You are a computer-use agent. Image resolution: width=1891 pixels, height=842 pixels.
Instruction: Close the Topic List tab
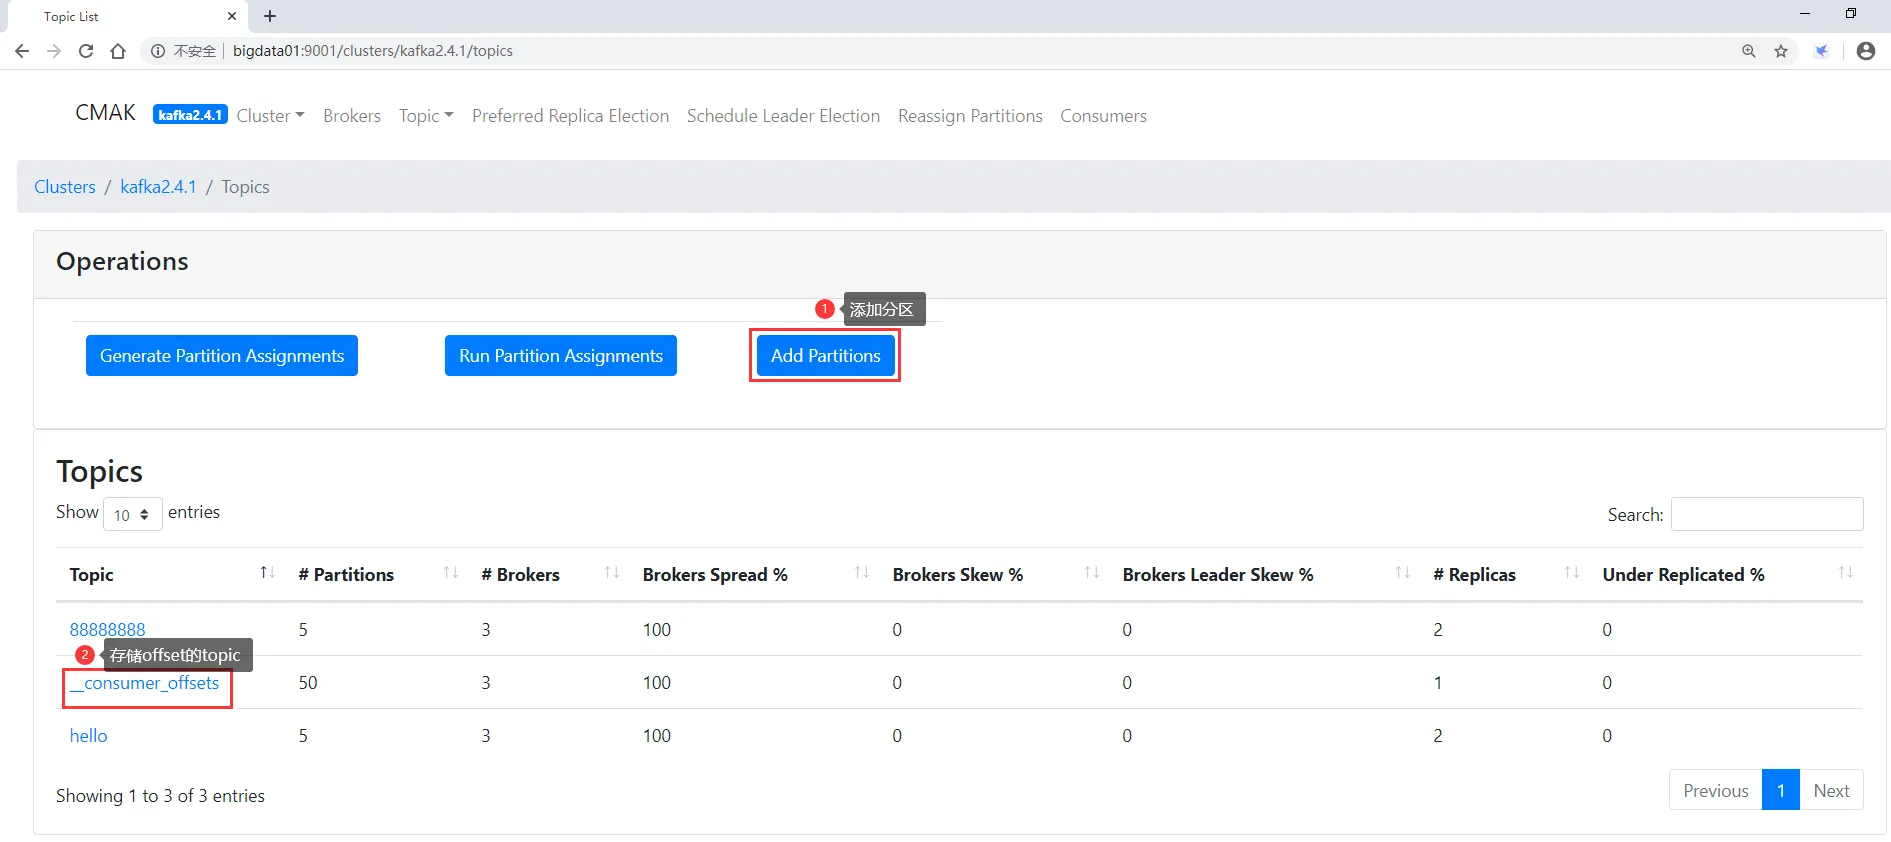click(x=232, y=16)
